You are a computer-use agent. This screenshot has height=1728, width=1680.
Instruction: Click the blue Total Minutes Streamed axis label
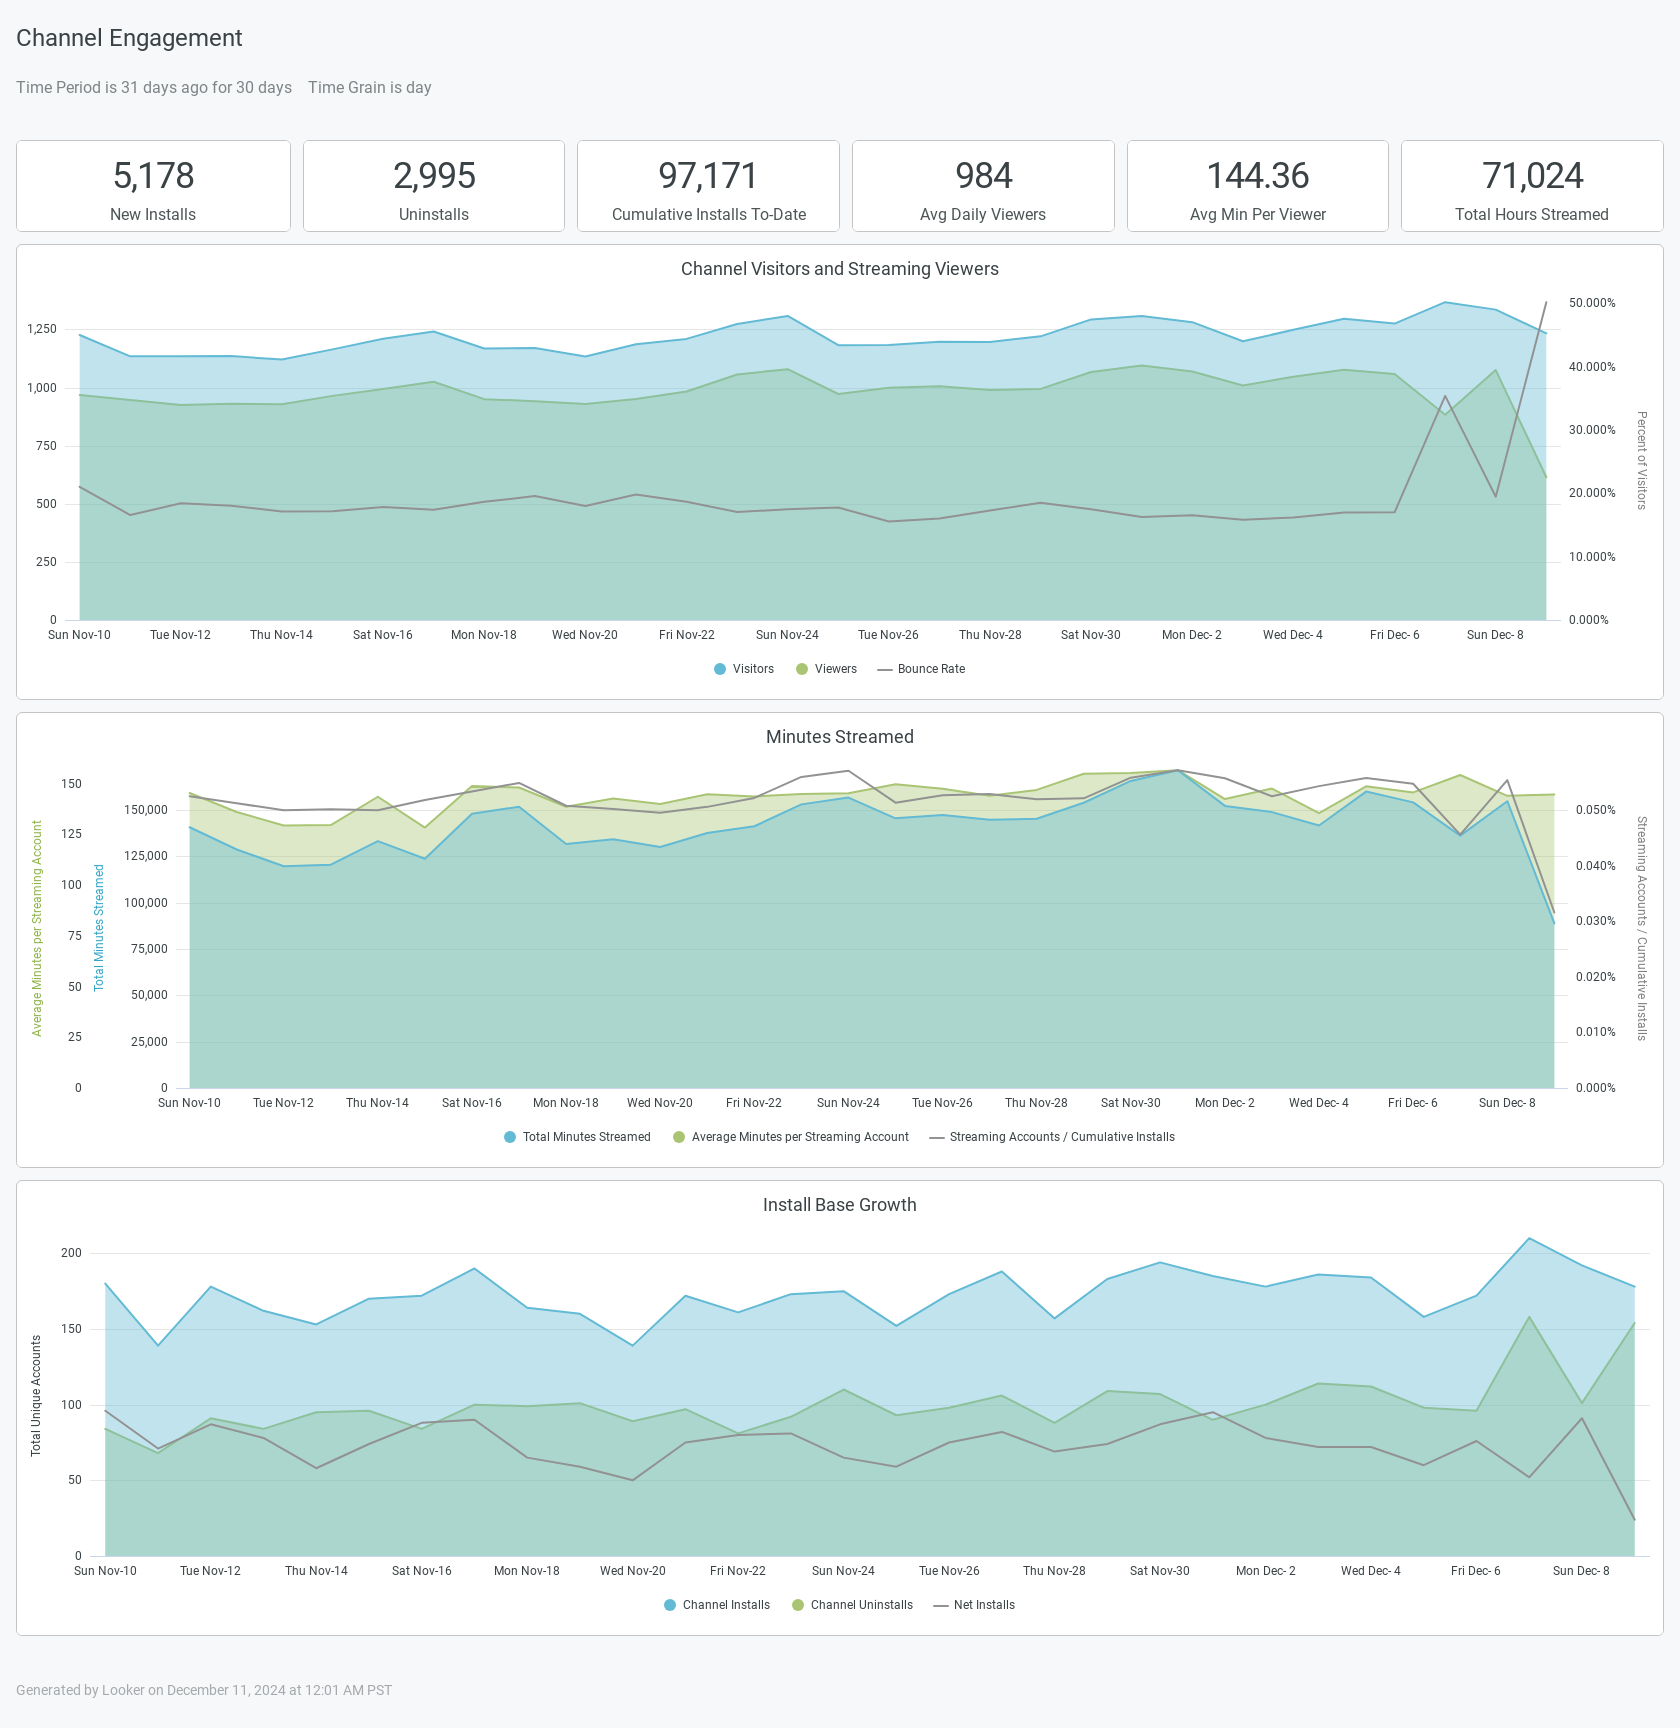click(99, 928)
